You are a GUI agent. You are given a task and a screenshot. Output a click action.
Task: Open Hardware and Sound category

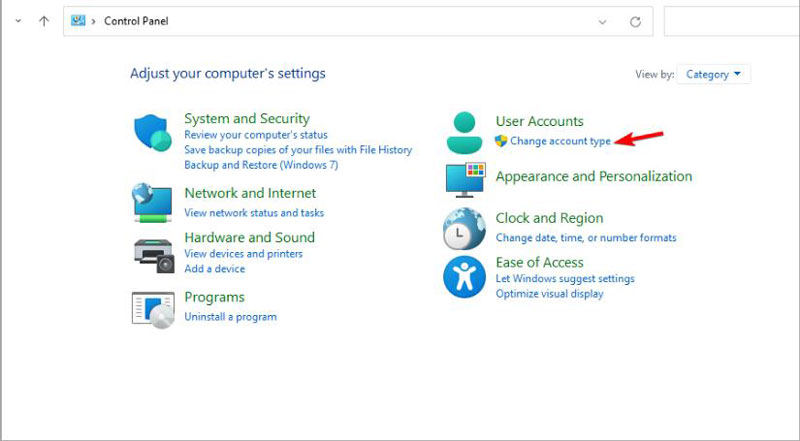point(249,237)
